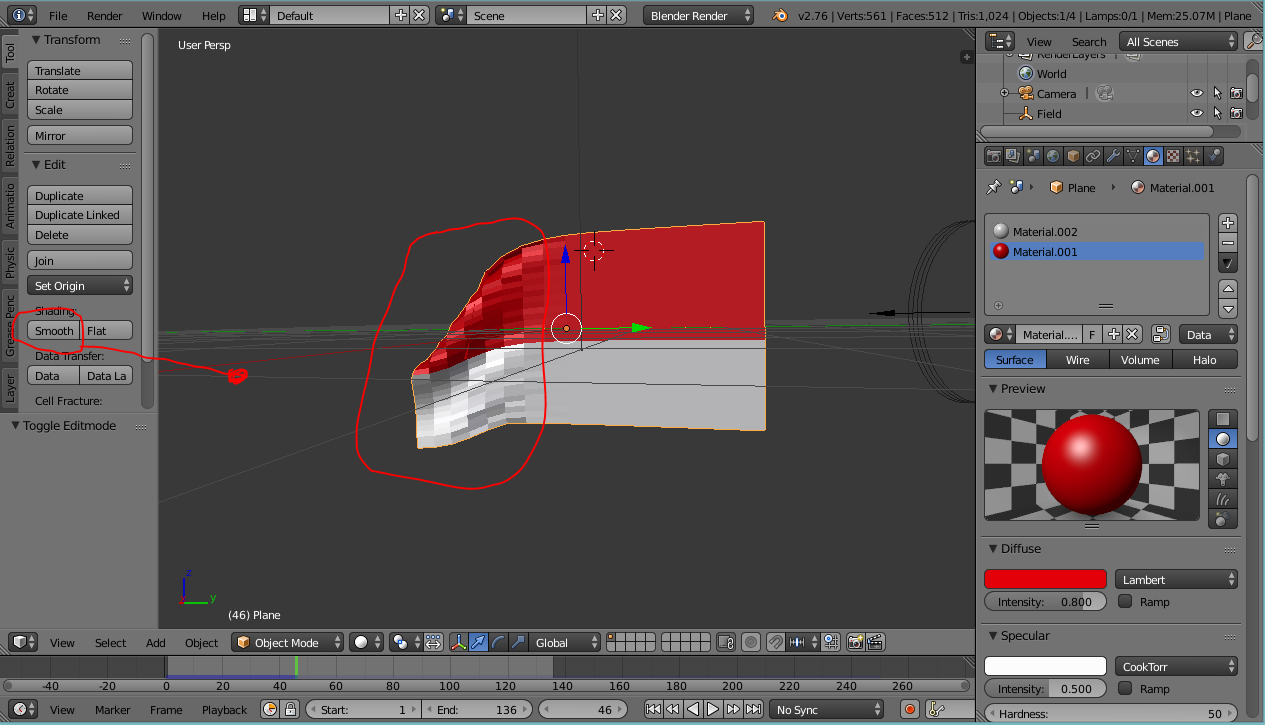Screen dimensions: 1265x725
Task: Click the red diffuse color swatch
Action: (1045, 579)
